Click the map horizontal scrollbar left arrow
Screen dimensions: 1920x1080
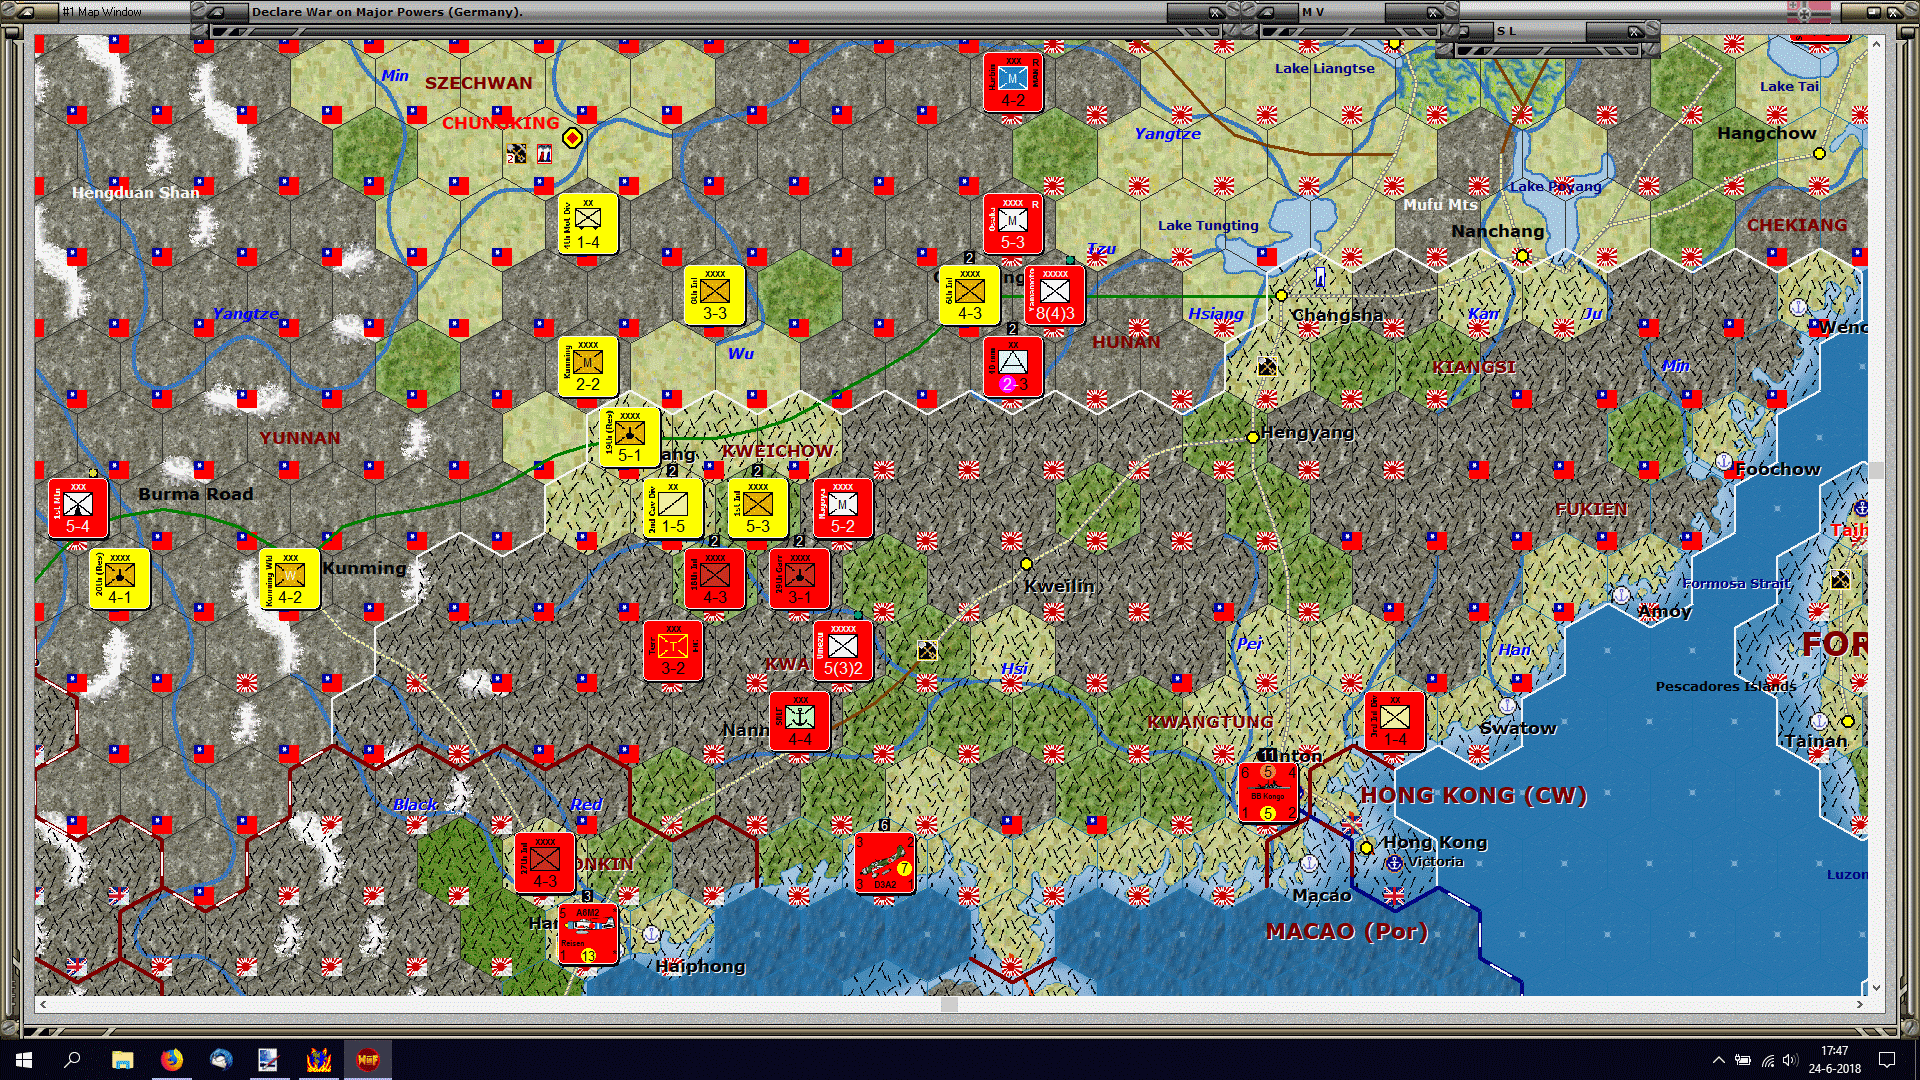(42, 1004)
